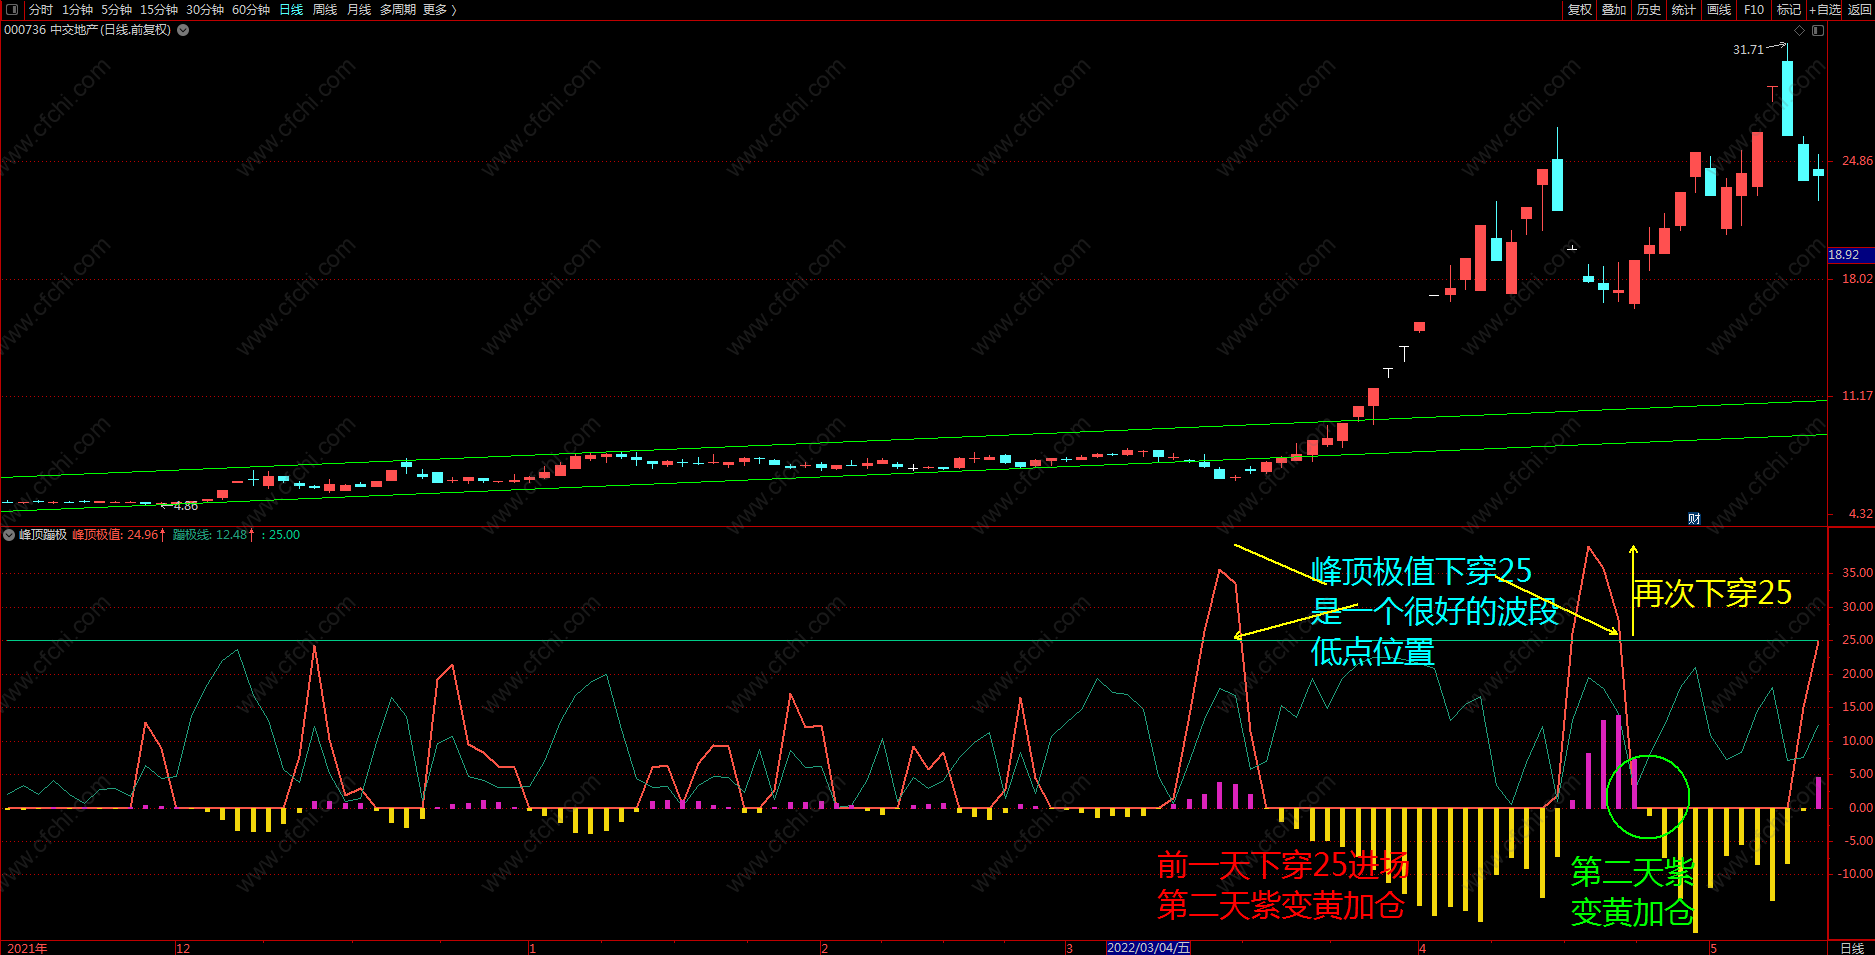Open the 多周期 multi-period view

[x=398, y=9]
